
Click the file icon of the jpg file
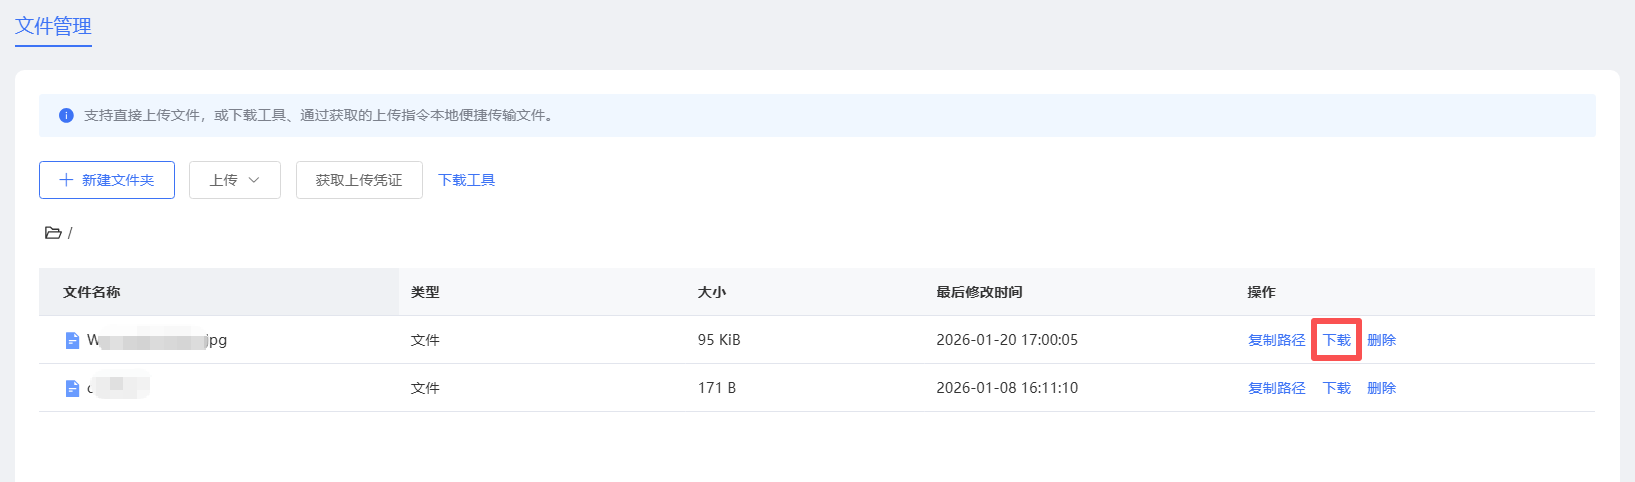[x=72, y=340]
